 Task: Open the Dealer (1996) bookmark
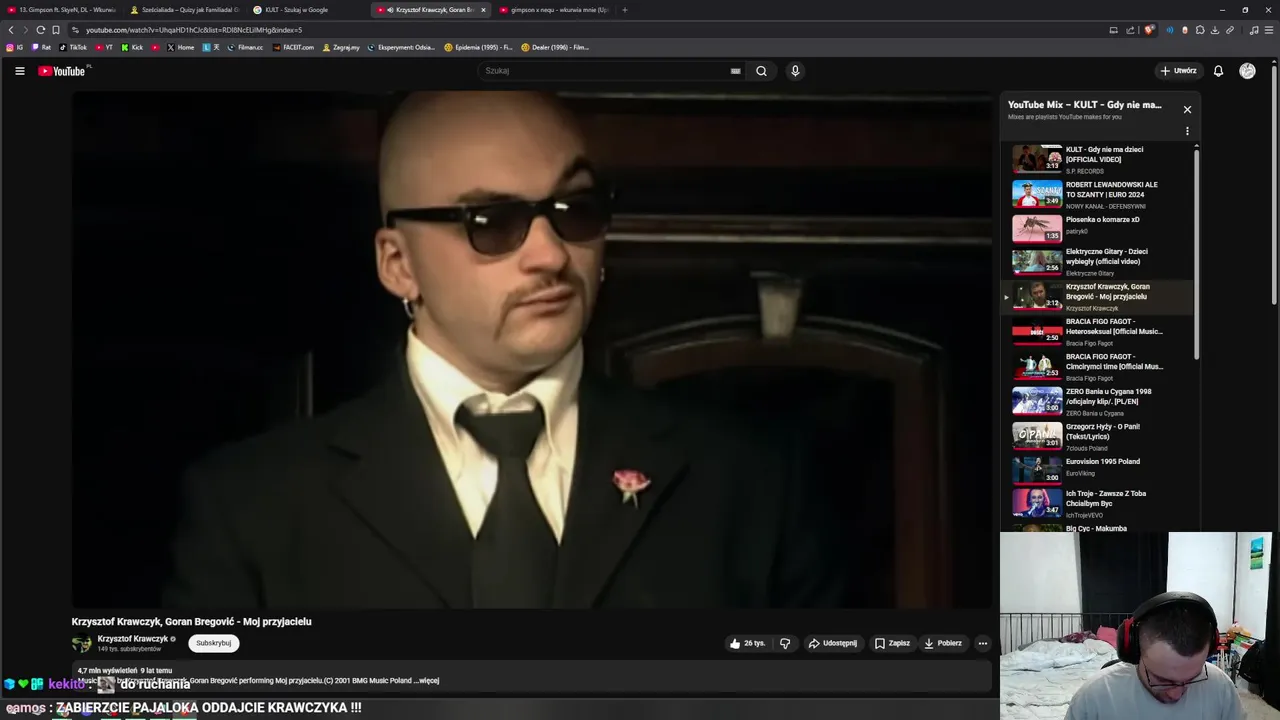tap(555, 47)
